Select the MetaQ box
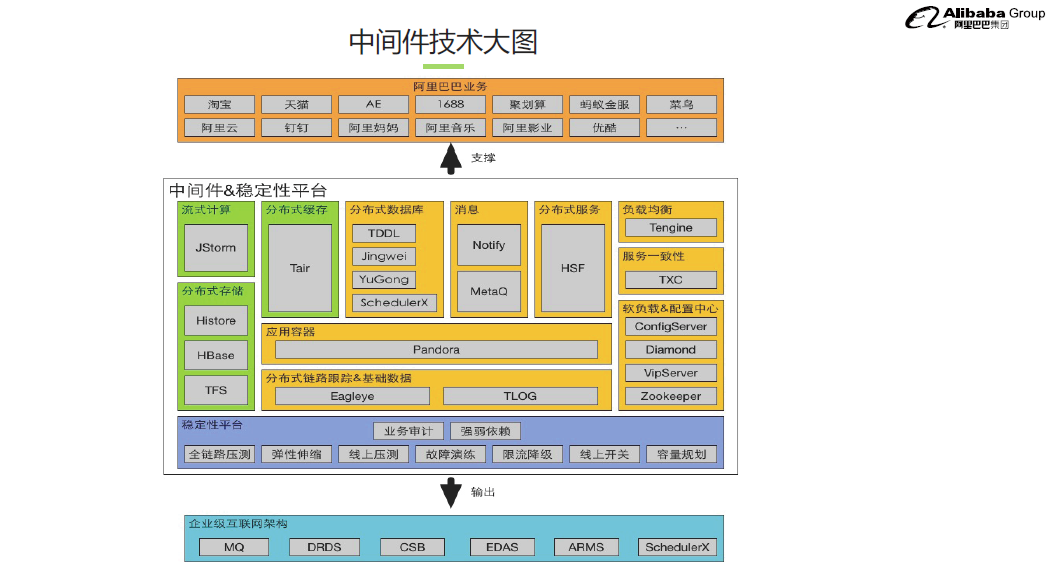Image resolution: width=1063 pixels, height=579 pixels. (489, 291)
